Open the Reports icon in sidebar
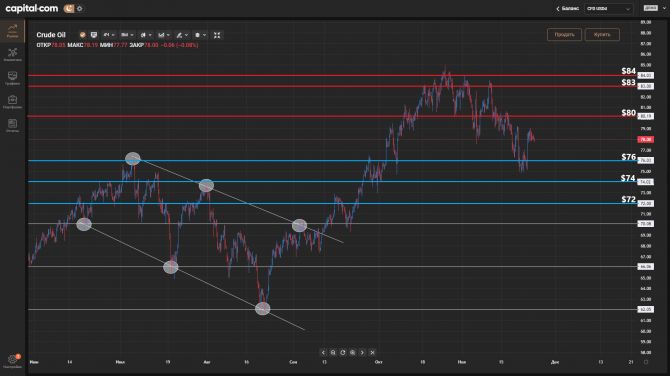This screenshot has height=376, width=670. (x=12, y=126)
